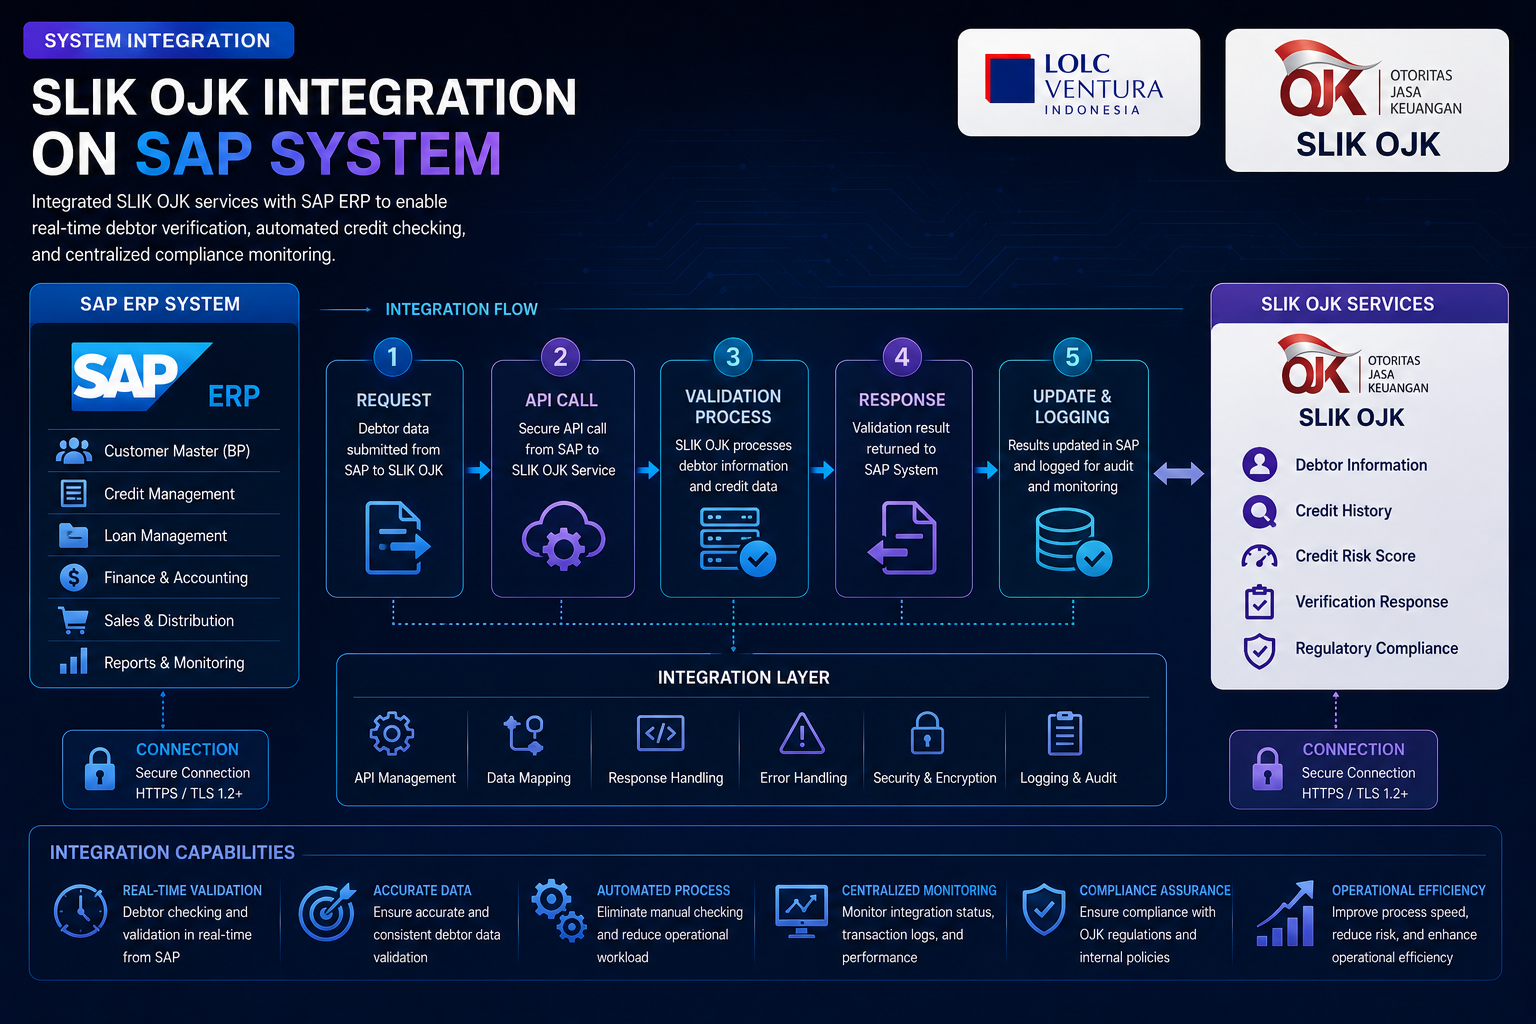Click the Error Handling warning triangle icon
Image resolution: width=1536 pixels, height=1024 pixels.
pyautogui.click(x=802, y=733)
